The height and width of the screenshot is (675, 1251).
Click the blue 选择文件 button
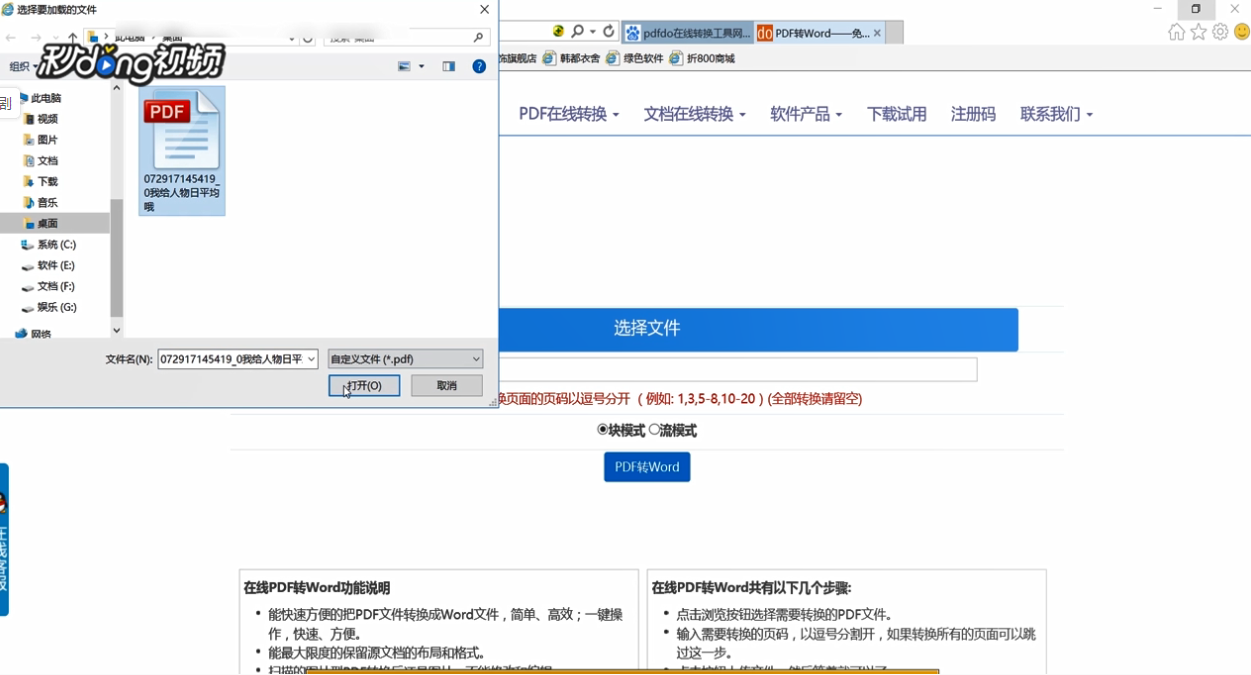pyautogui.click(x=647, y=328)
